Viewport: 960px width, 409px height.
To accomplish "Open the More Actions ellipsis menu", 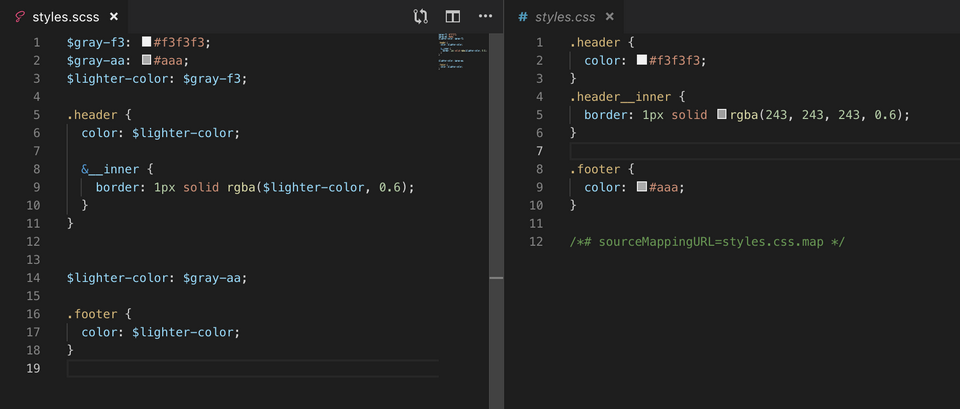I will (485, 17).
